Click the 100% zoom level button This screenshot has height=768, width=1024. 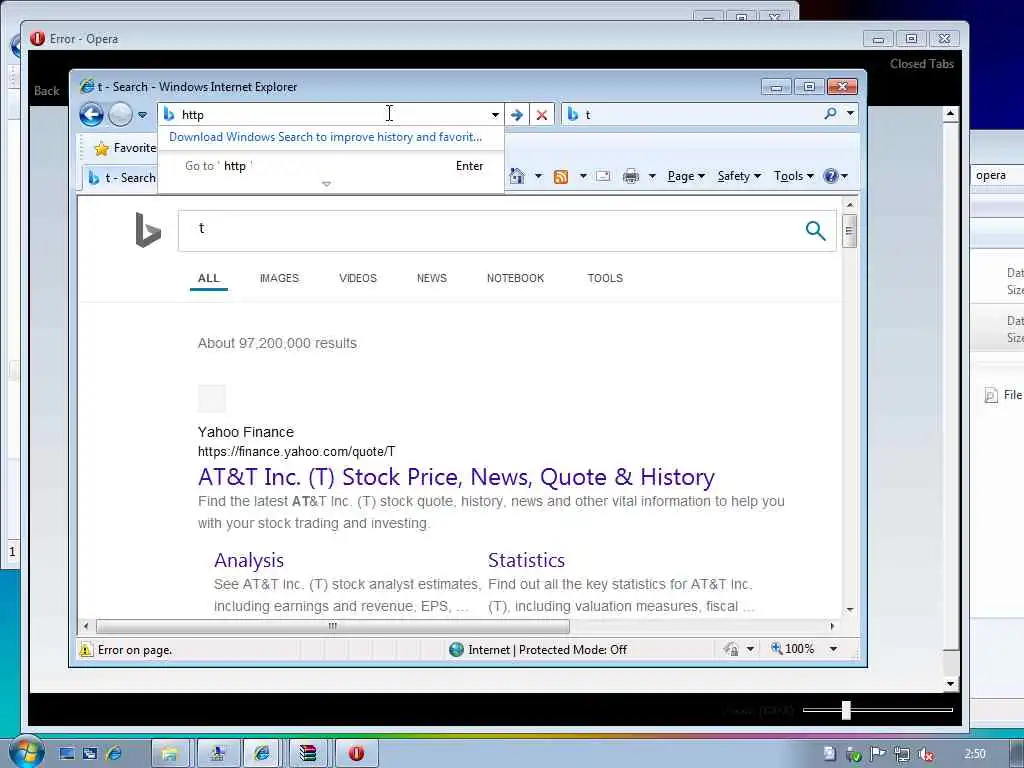pyautogui.click(x=792, y=649)
